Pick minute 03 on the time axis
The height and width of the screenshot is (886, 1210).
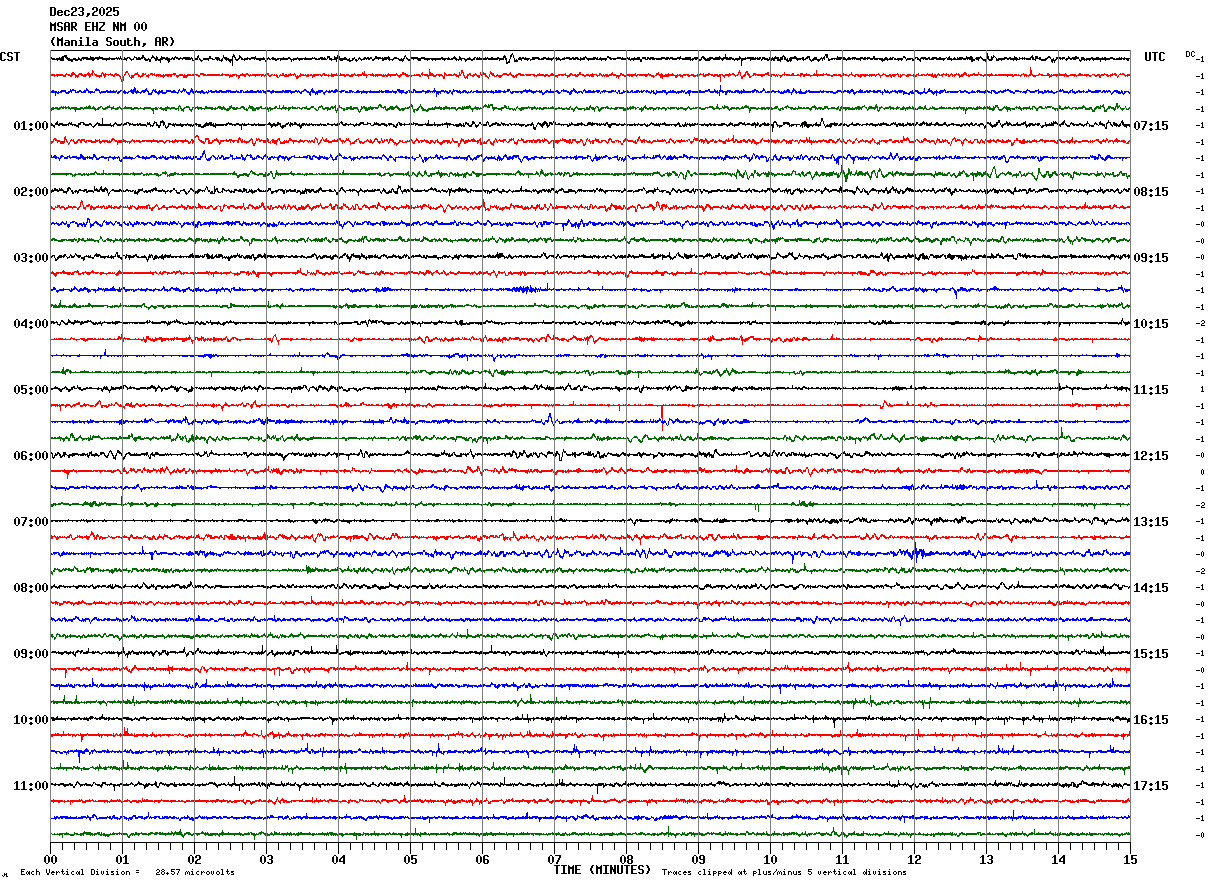coord(266,859)
